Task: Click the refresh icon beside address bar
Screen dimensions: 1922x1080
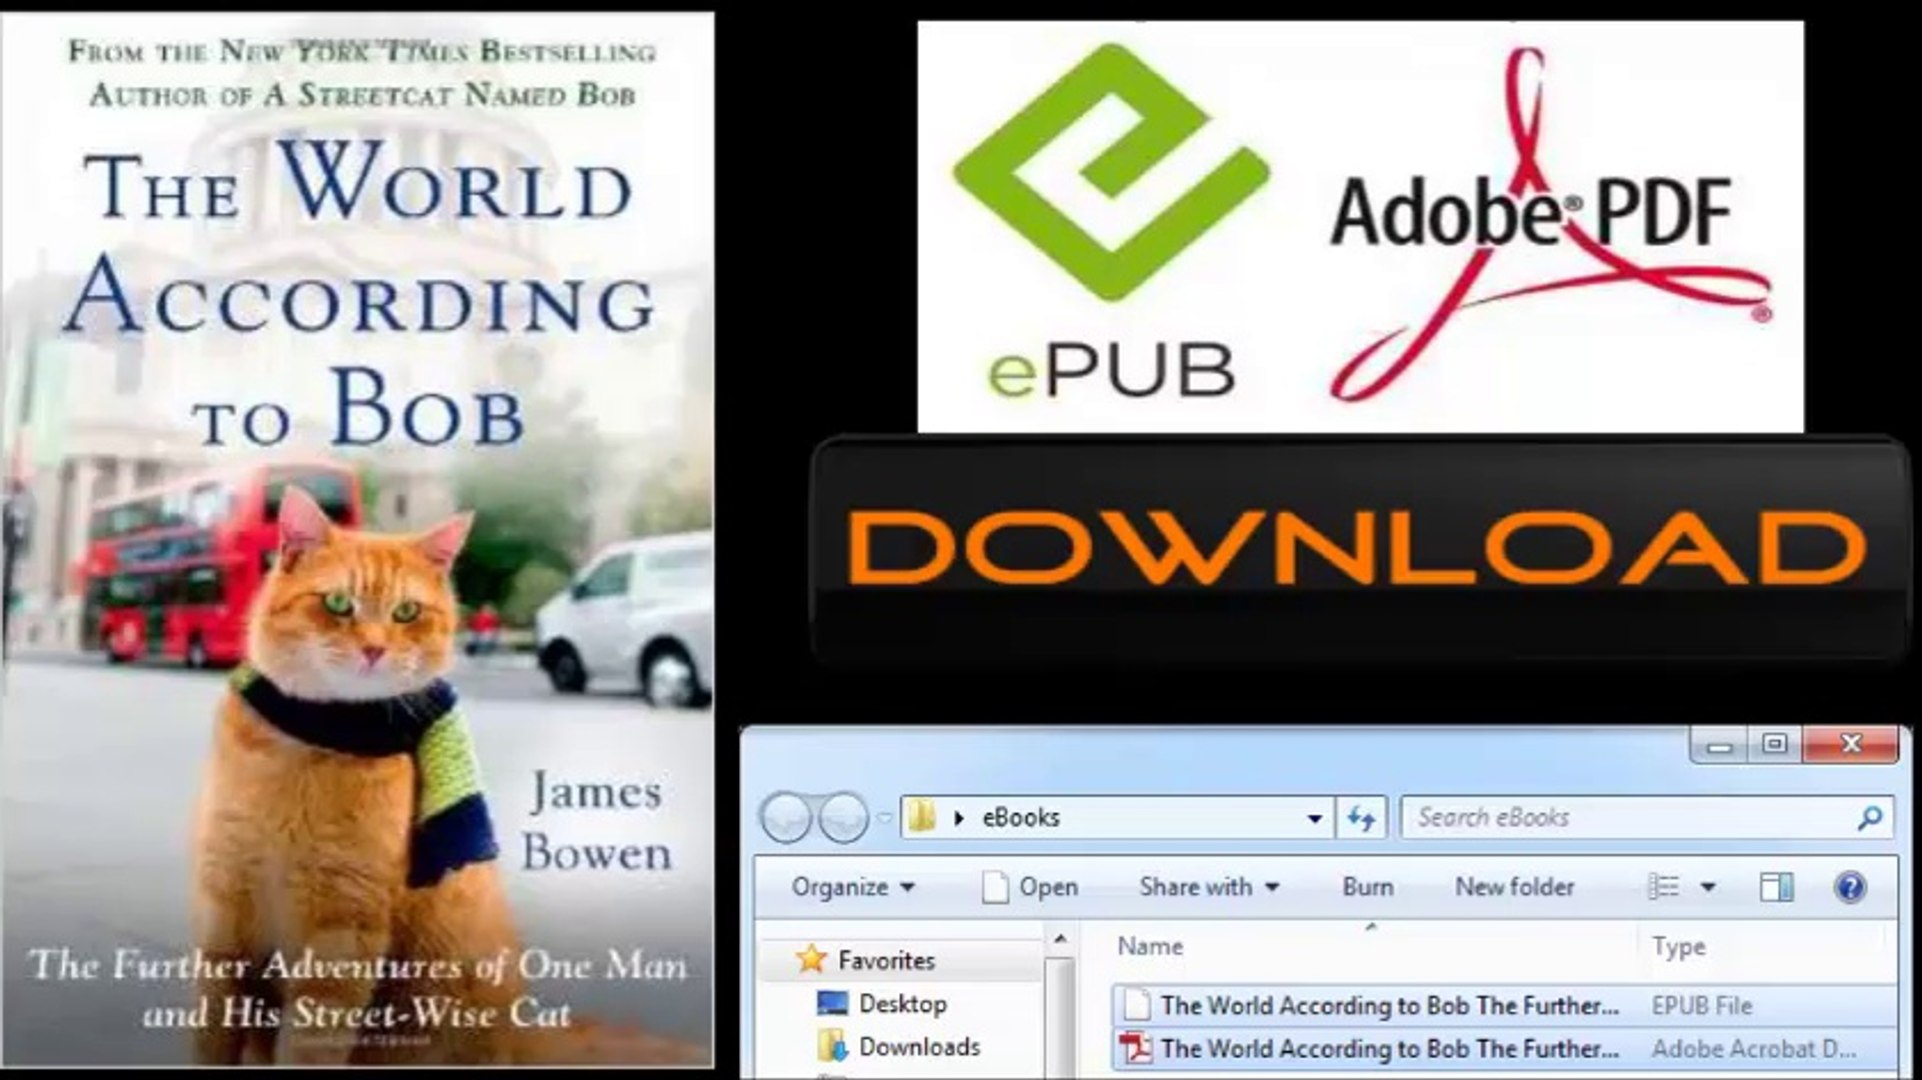Action: pos(1361,818)
